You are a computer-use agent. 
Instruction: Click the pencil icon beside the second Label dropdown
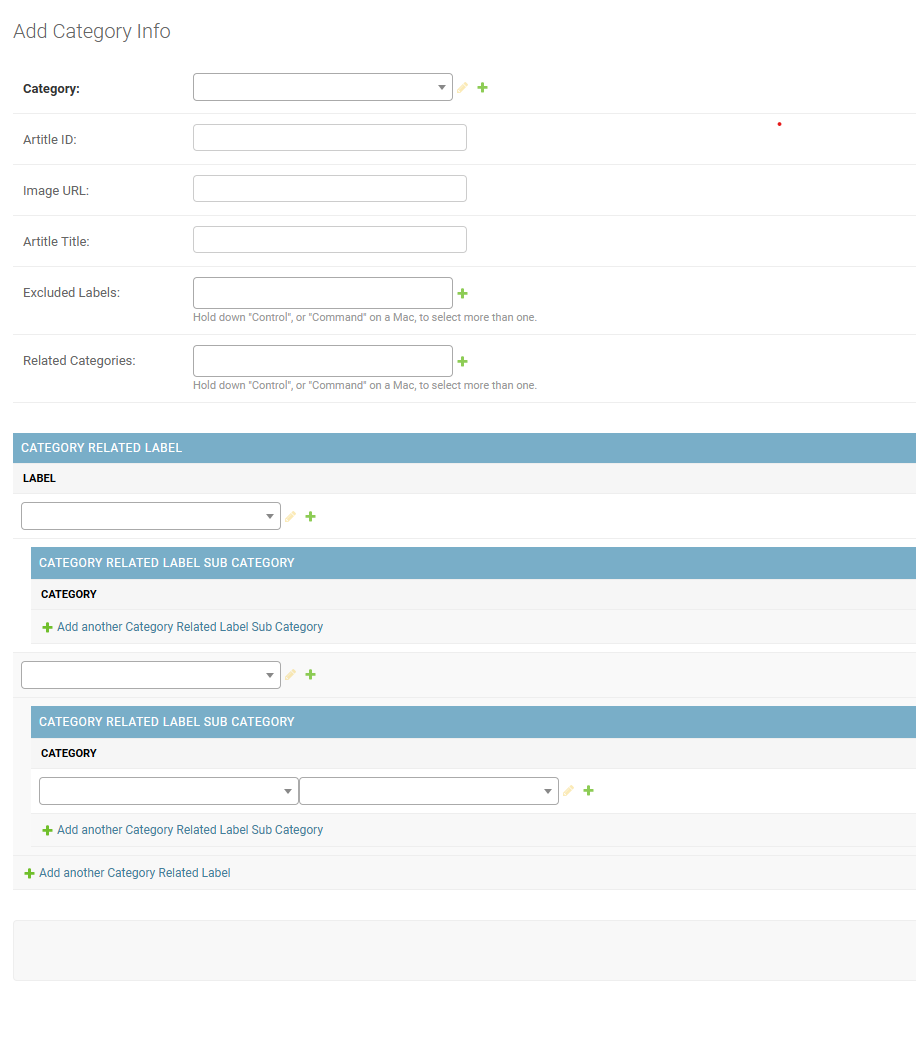(290, 674)
